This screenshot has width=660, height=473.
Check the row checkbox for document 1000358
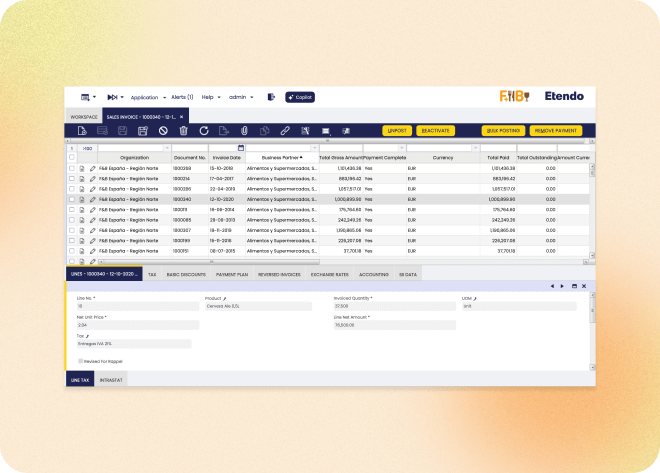pyautogui.click(x=72, y=168)
